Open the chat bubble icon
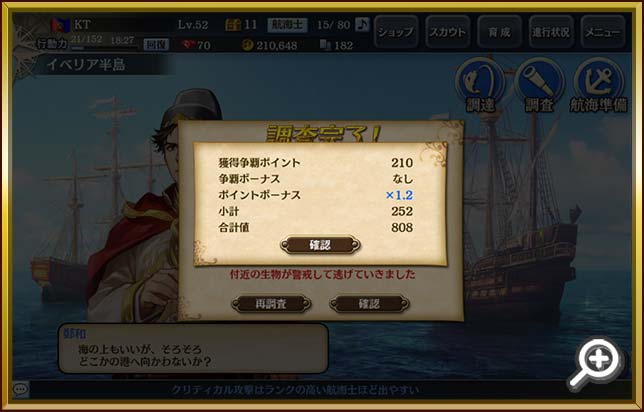Image resolution: width=644 pixels, height=412 pixels. click(21, 389)
